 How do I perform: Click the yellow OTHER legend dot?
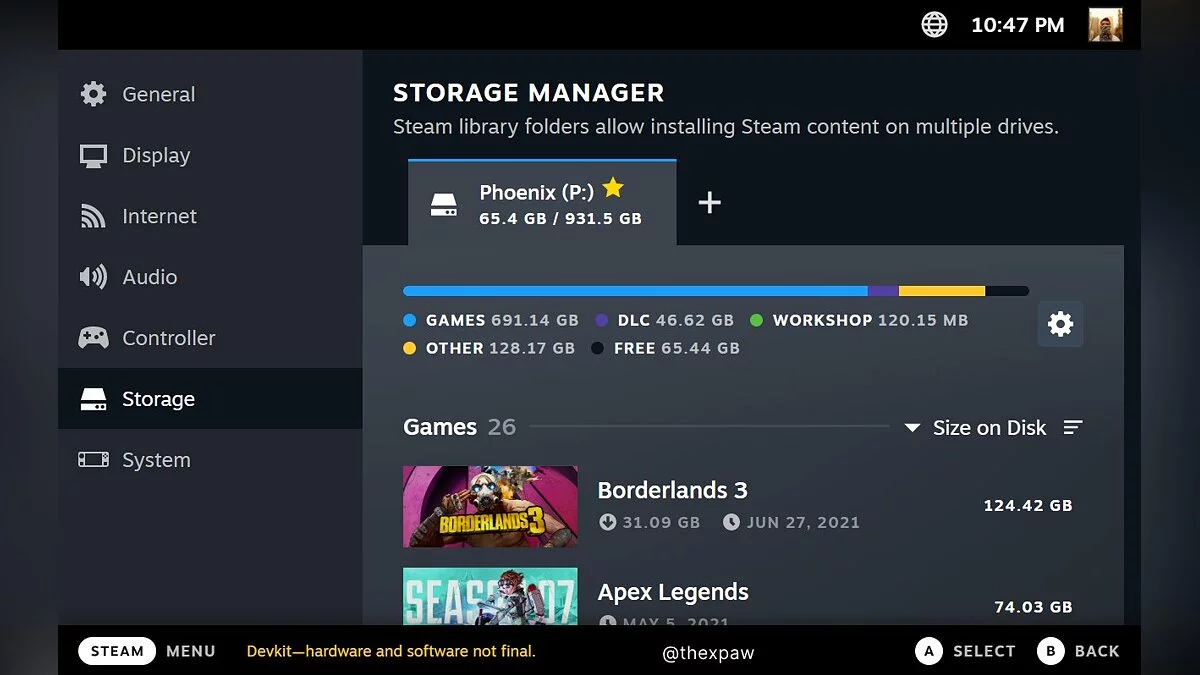coord(409,349)
